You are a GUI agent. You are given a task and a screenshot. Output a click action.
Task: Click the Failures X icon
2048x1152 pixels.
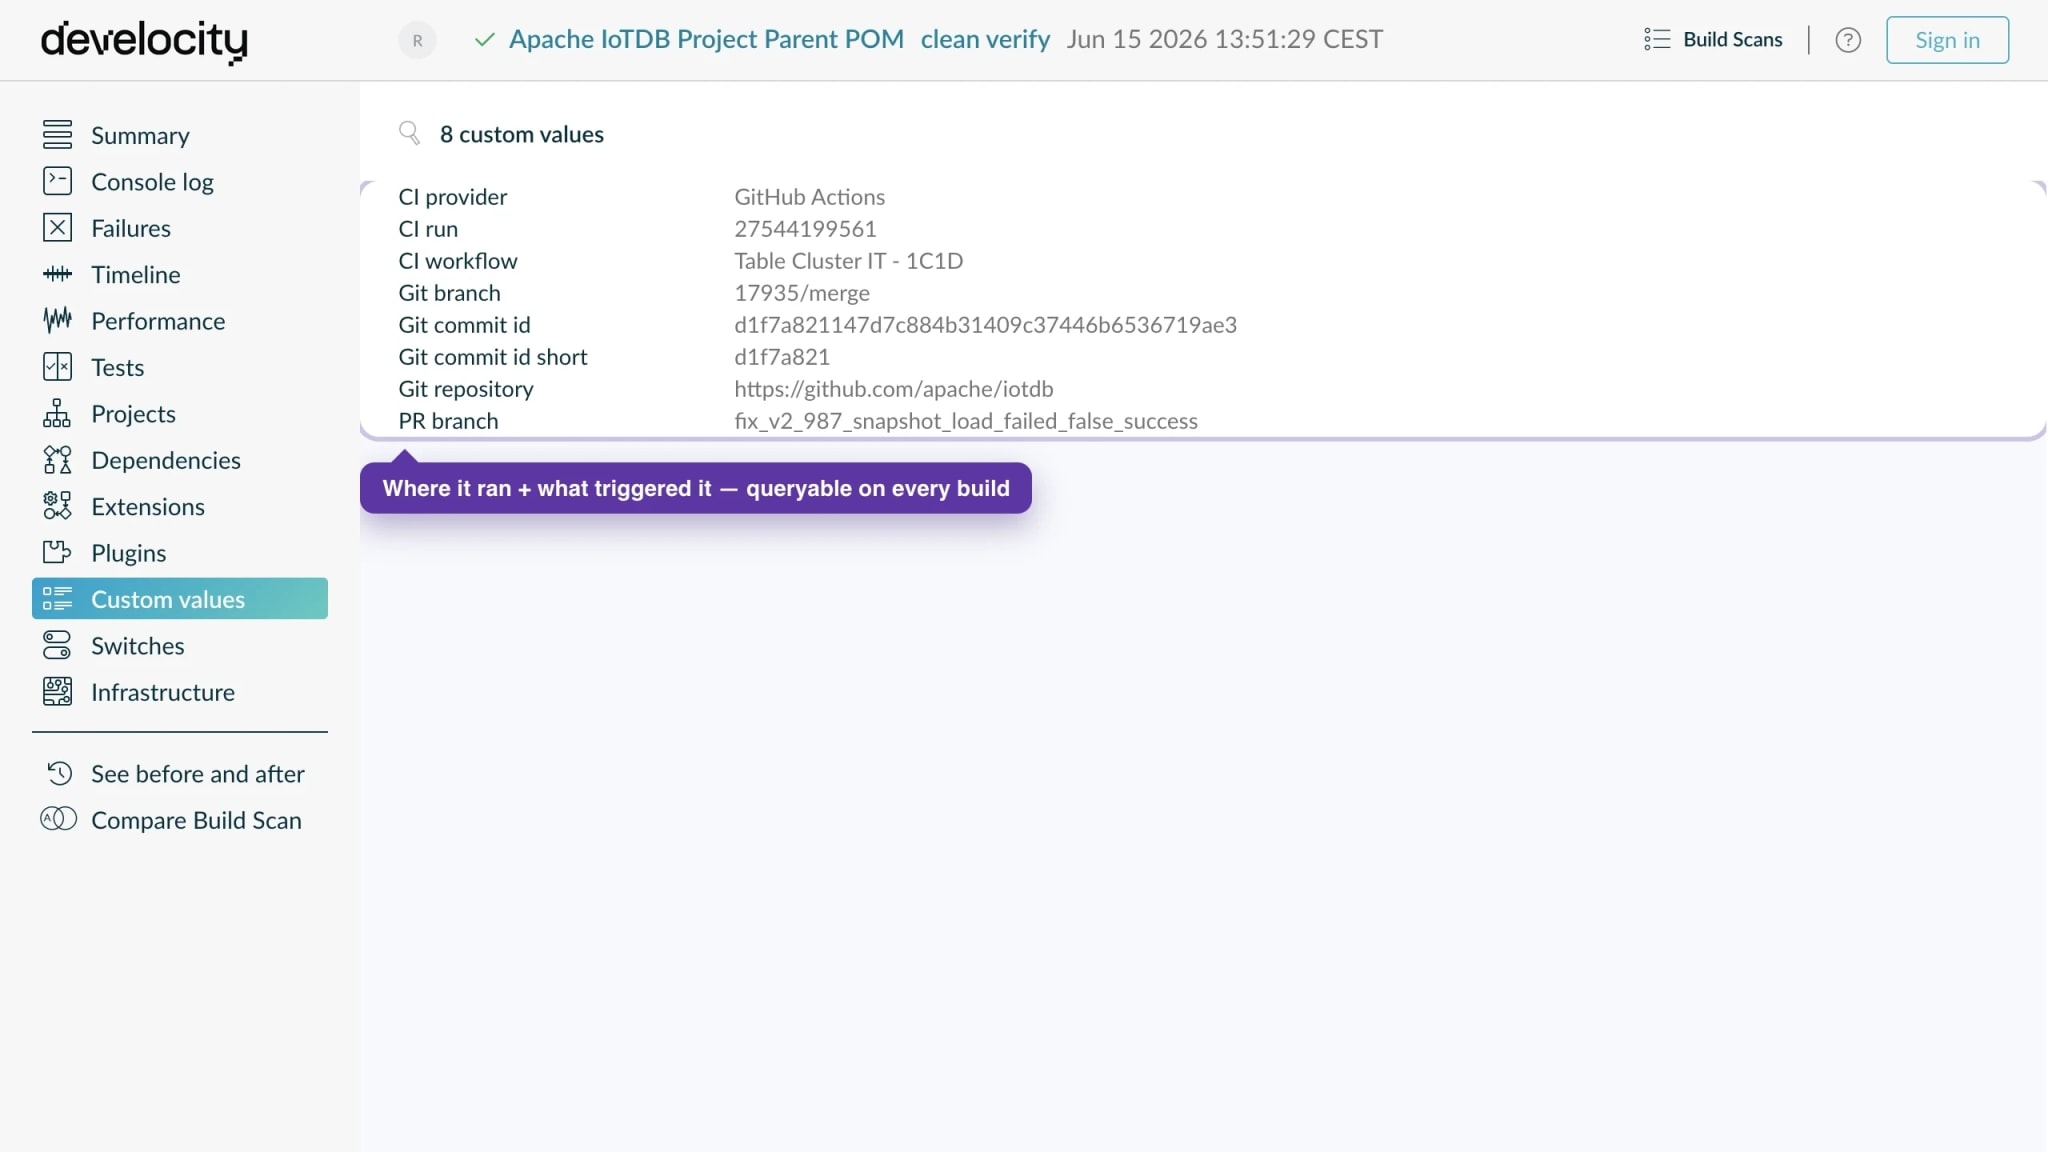click(x=57, y=228)
